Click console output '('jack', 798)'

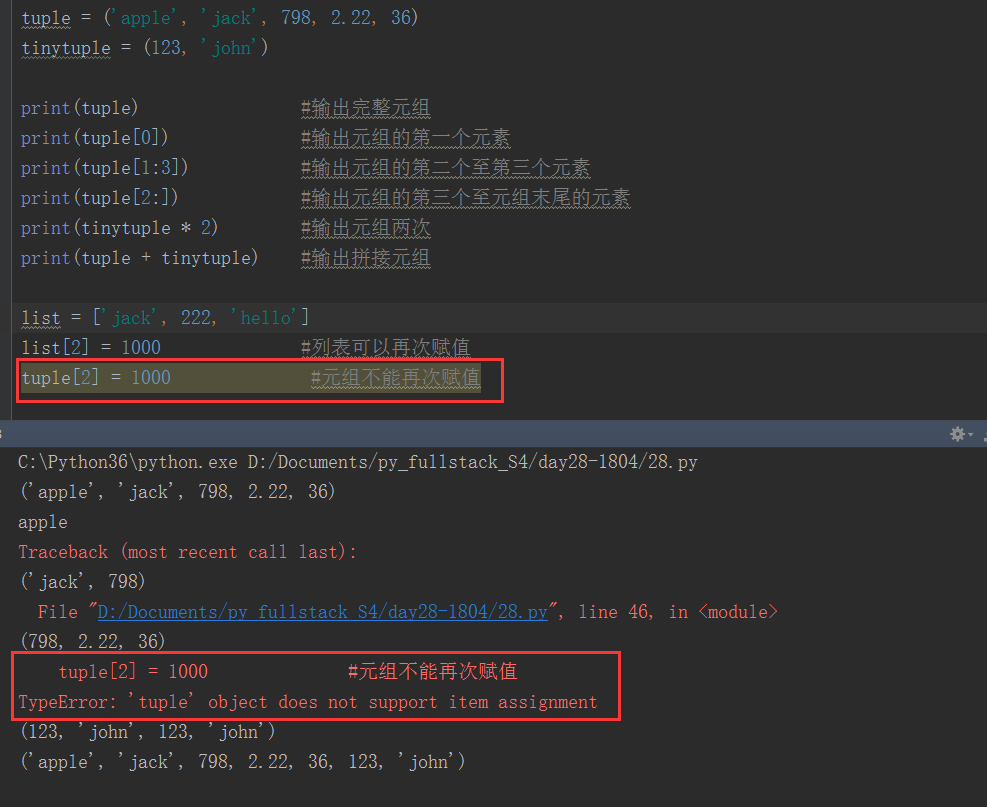coord(83,582)
